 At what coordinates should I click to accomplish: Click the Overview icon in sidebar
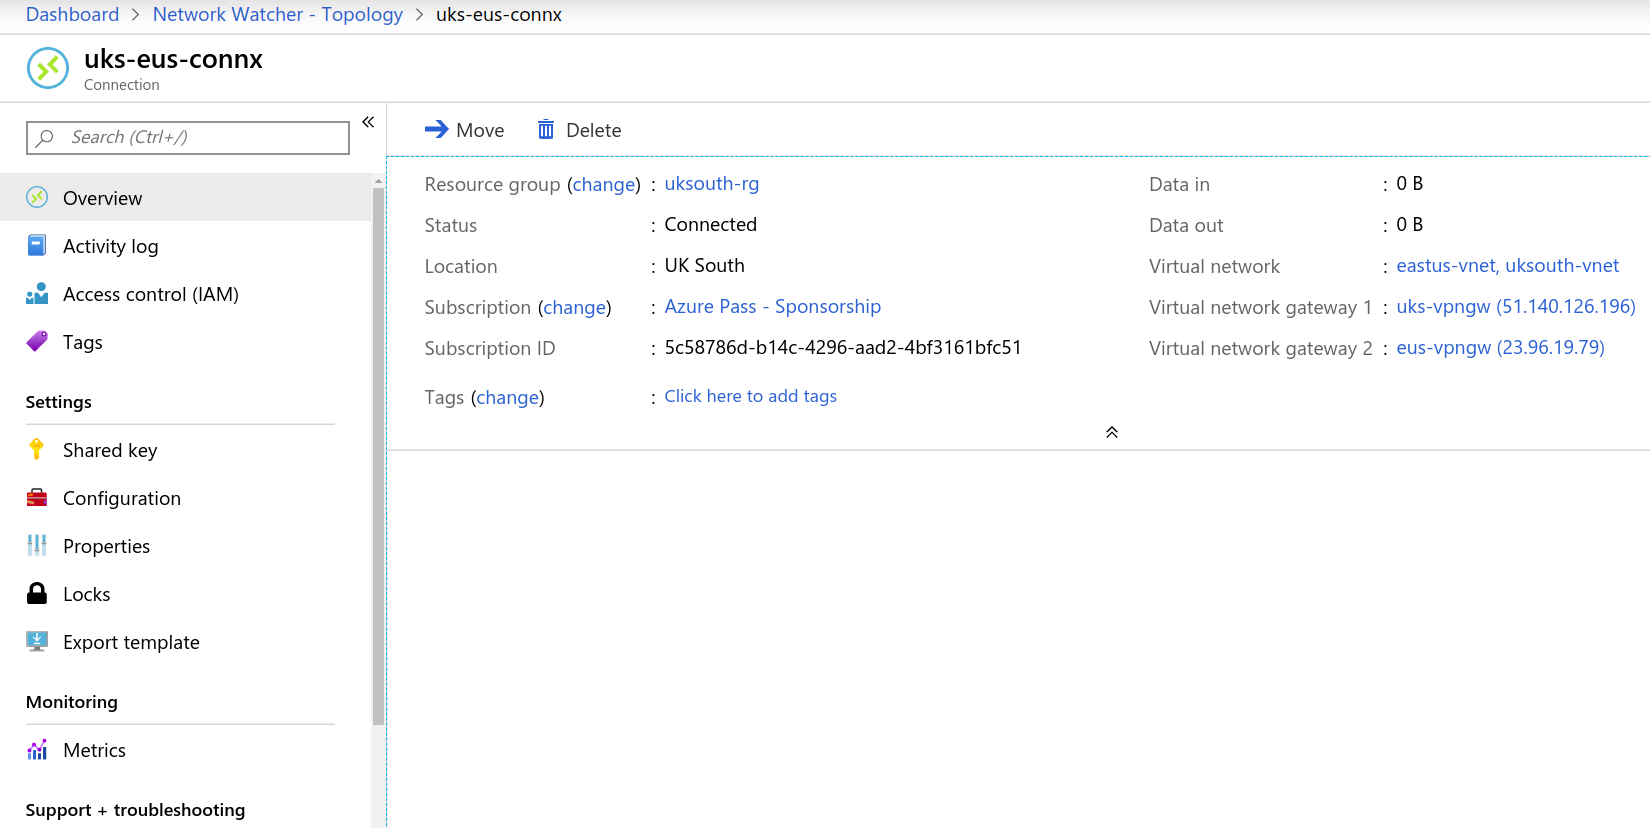pyautogui.click(x=37, y=197)
